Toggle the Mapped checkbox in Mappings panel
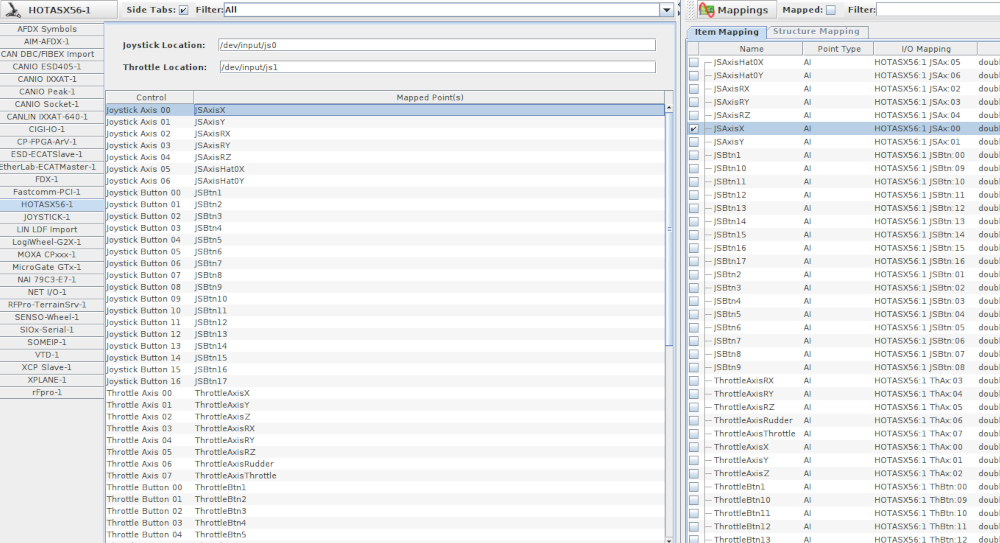Screen dimensions: 1000x543 pyautogui.click(x=831, y=10)
